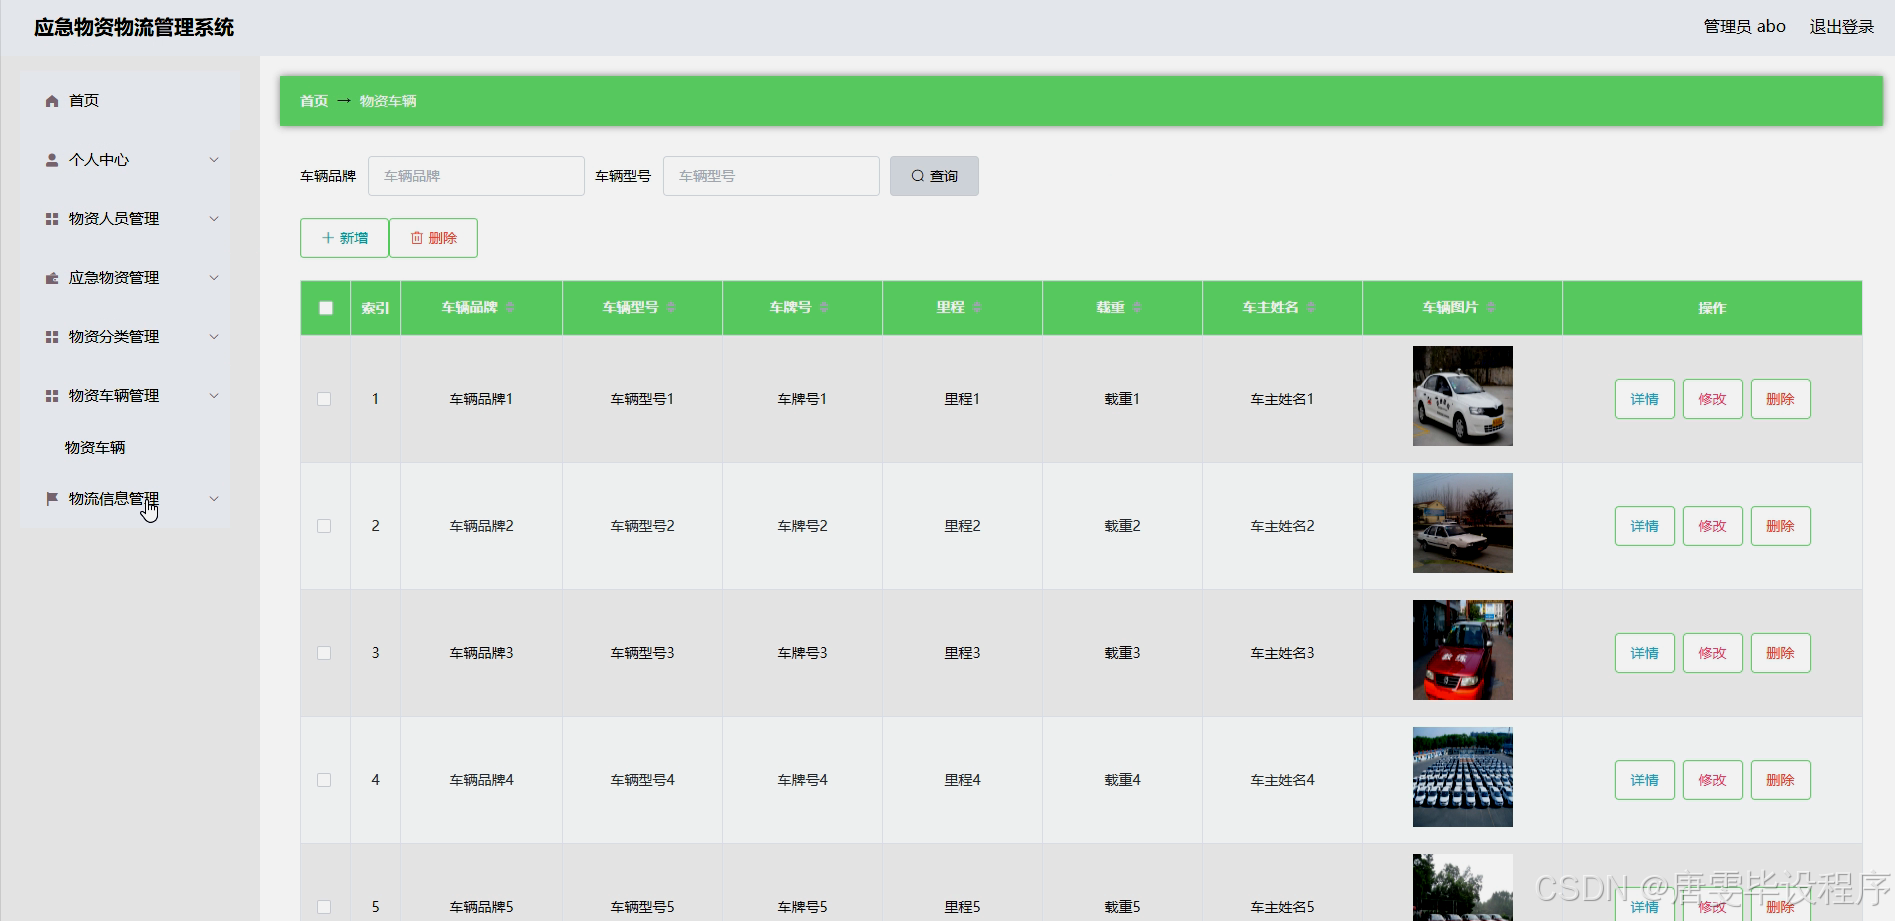Click 删除 for row 车辆品牌3
The width and height of the screenshot is (1895, 921).
(x=1780, y=653)
